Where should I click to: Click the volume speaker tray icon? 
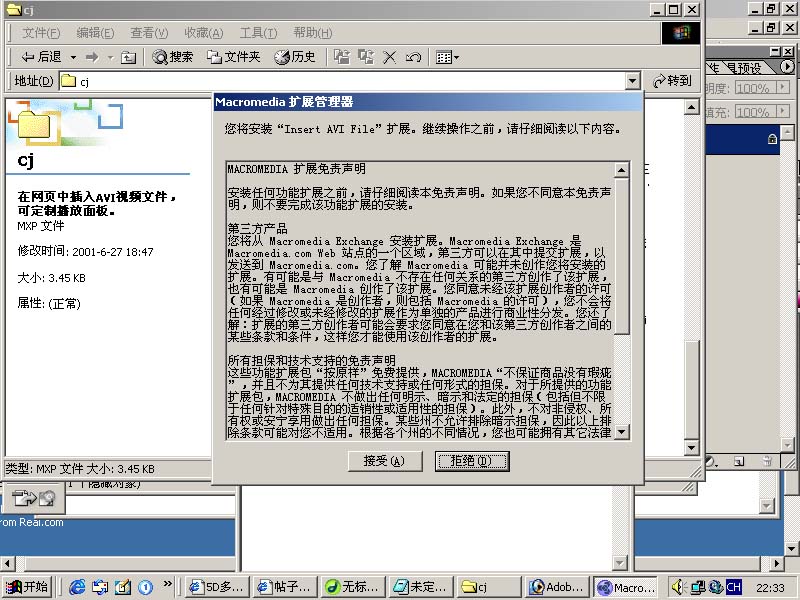678,587
